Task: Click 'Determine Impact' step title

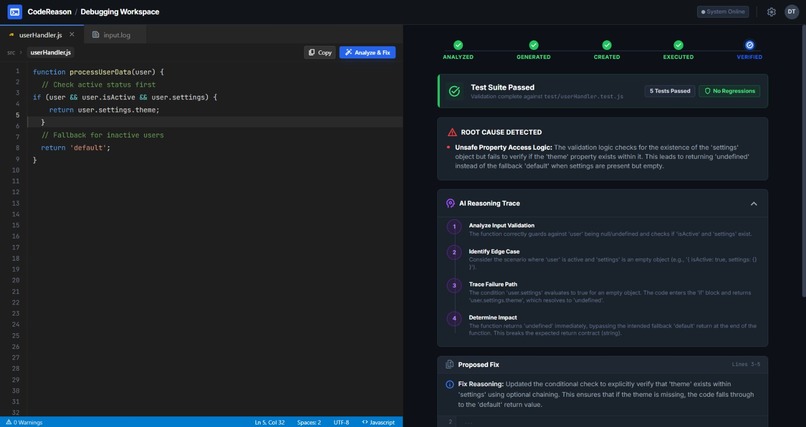Action: click(x=492, y=318)
